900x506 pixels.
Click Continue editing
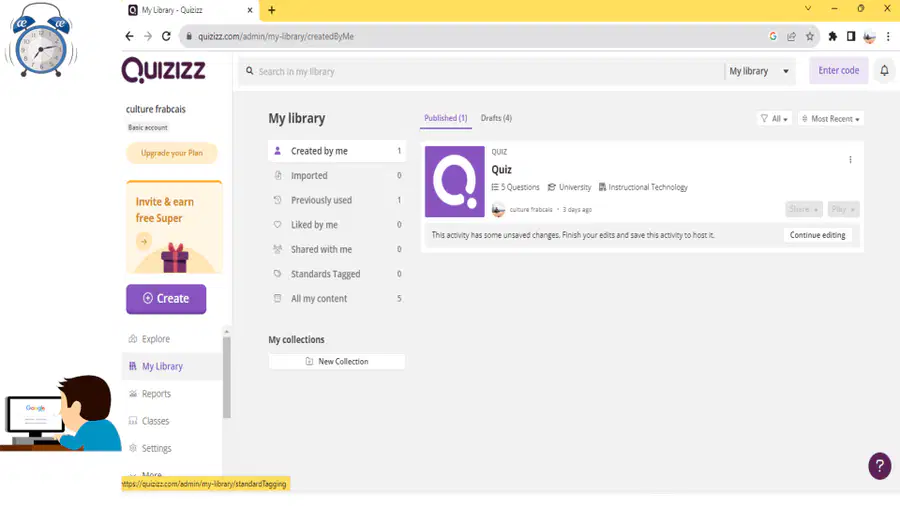[817, 235]
